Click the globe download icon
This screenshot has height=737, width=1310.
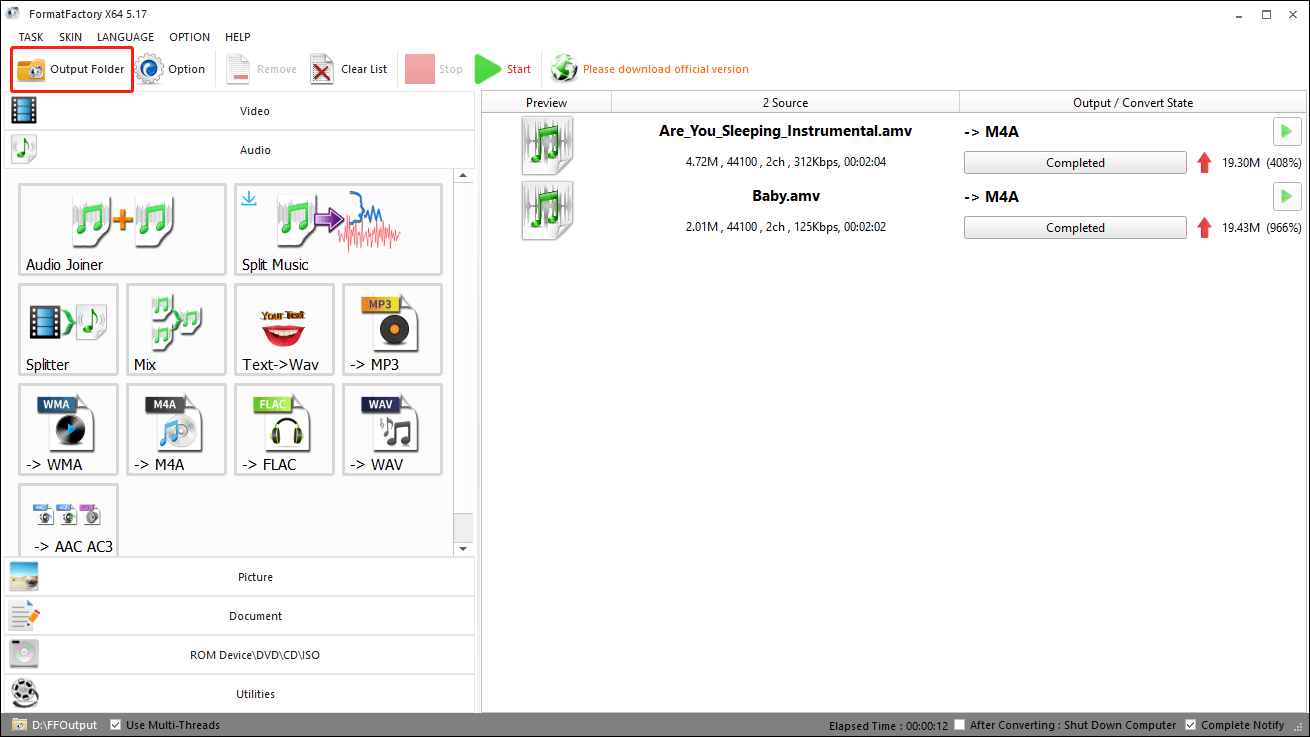(x=564, y=69)
